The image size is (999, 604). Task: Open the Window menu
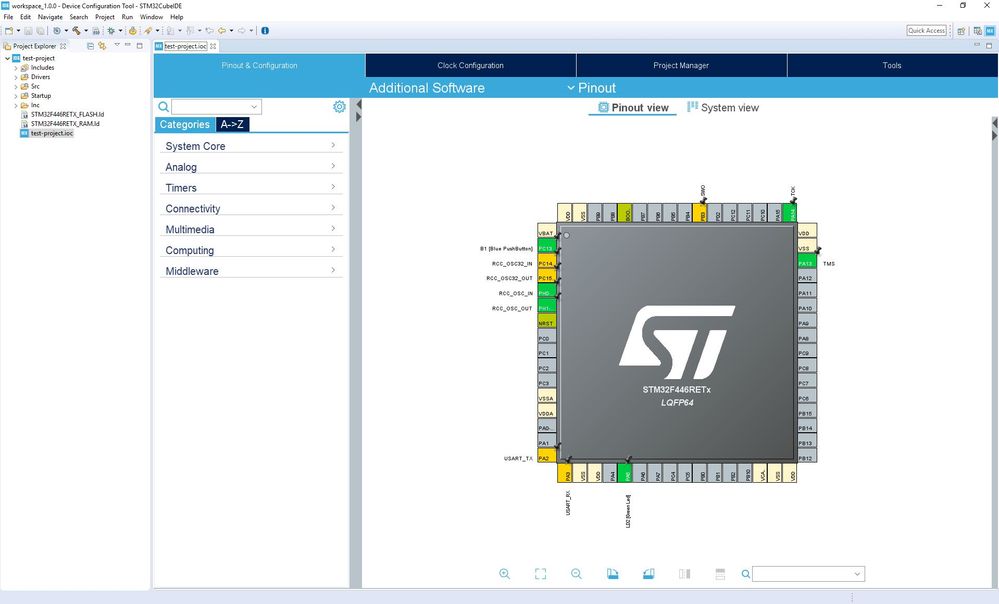point(152,17)
